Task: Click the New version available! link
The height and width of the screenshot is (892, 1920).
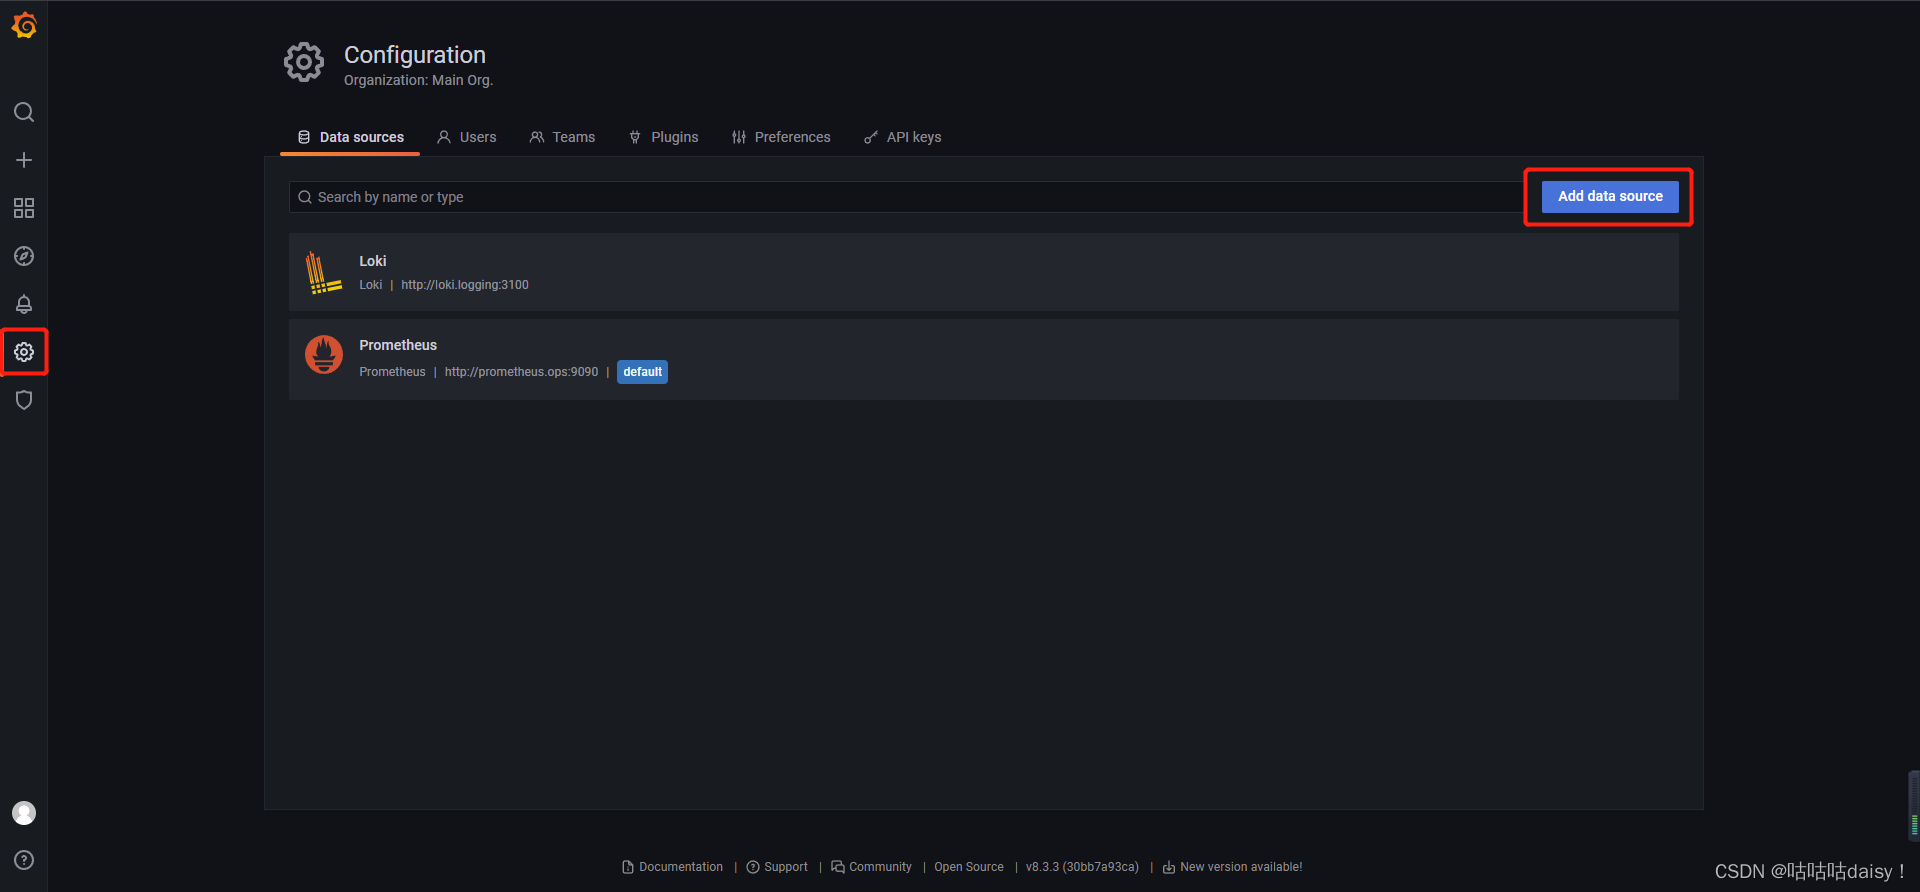Action: tap(1232, 867)
